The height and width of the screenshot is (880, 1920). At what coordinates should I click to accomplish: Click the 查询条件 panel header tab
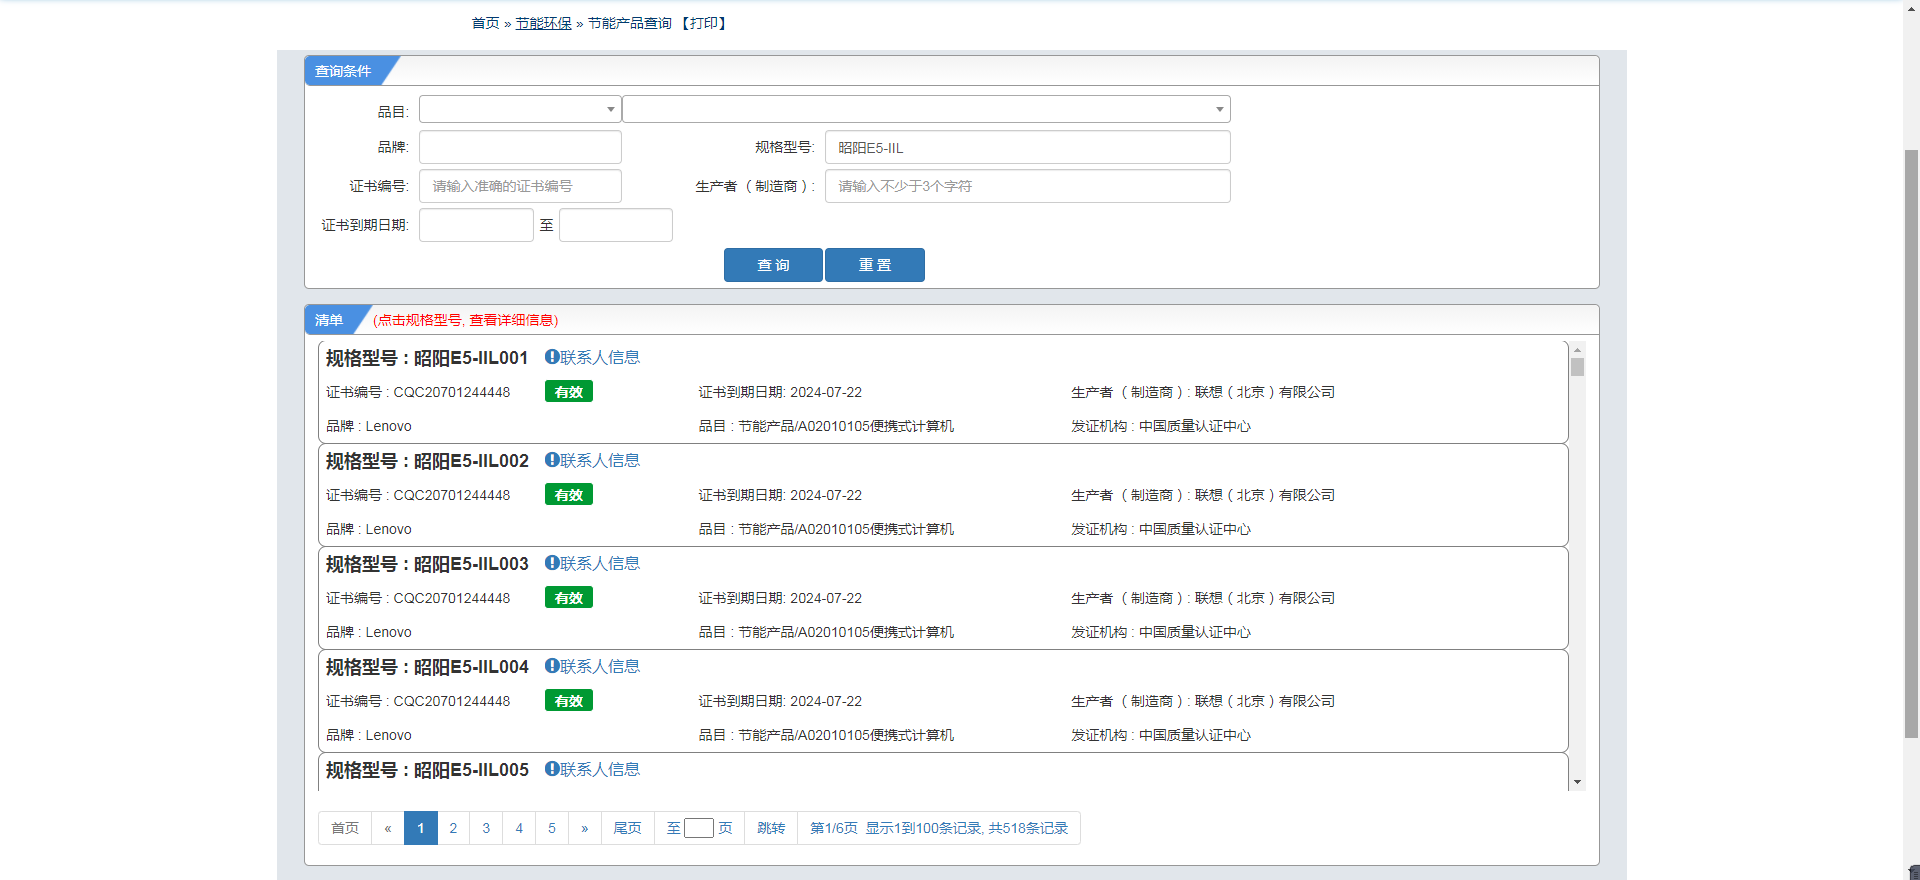(x=343, y=71)
